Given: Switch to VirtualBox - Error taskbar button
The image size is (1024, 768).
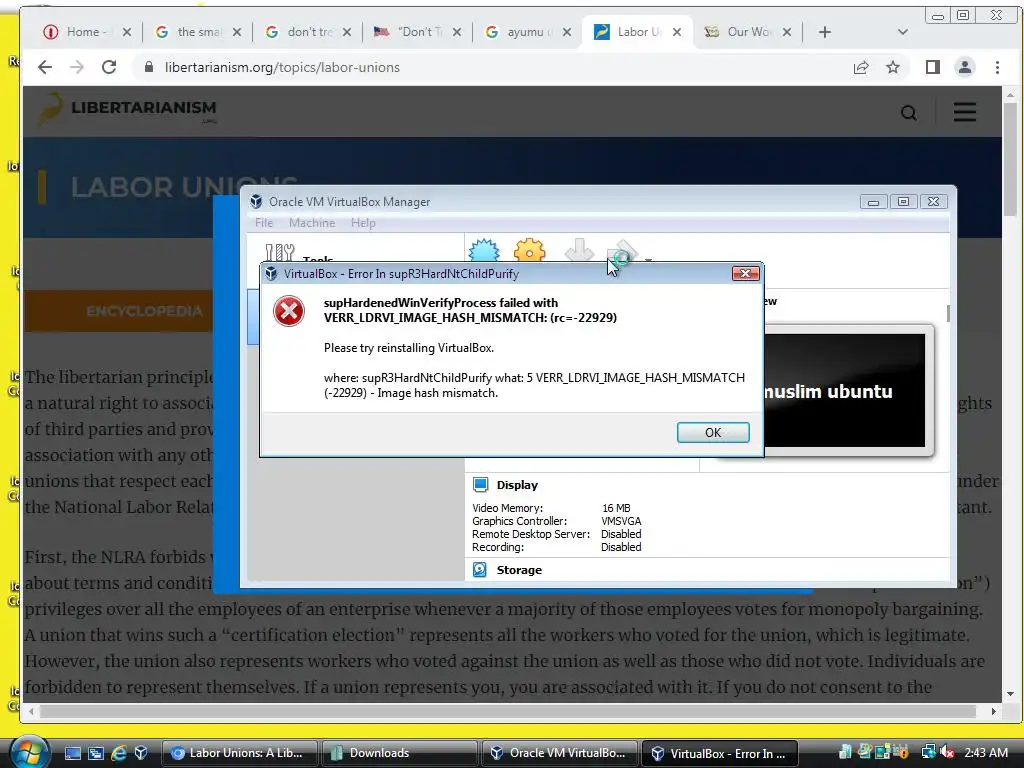Looking at the screenshot, I should tap(720, 753).
